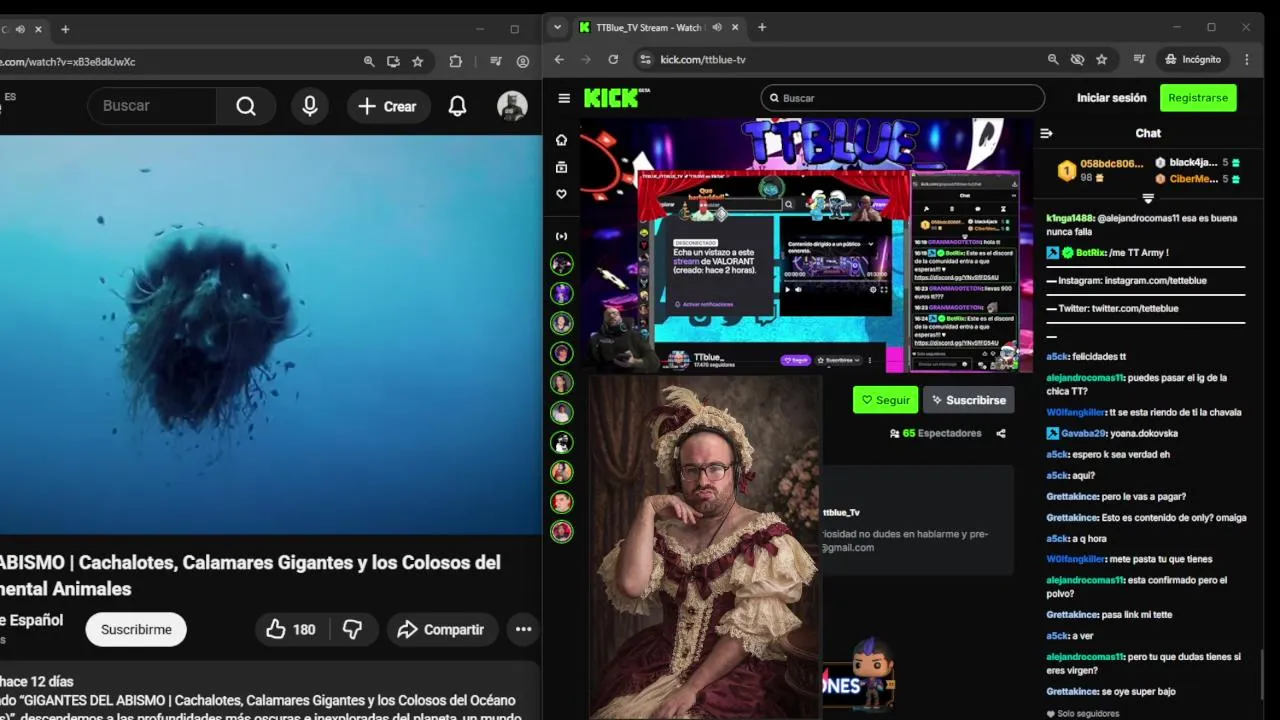Open the Crear menu on YouTube
The height and width of the screenshot is (720, 1280).
point(388,106)
